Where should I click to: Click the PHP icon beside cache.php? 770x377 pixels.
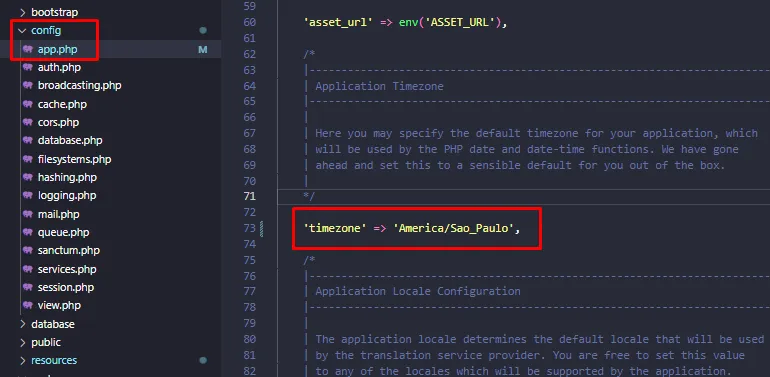click(28, 104)
